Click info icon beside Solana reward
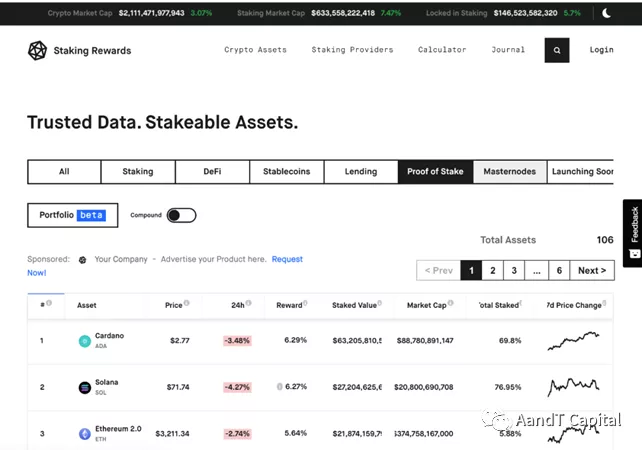This screenshot has height=450, width=642. coord(280,387)
